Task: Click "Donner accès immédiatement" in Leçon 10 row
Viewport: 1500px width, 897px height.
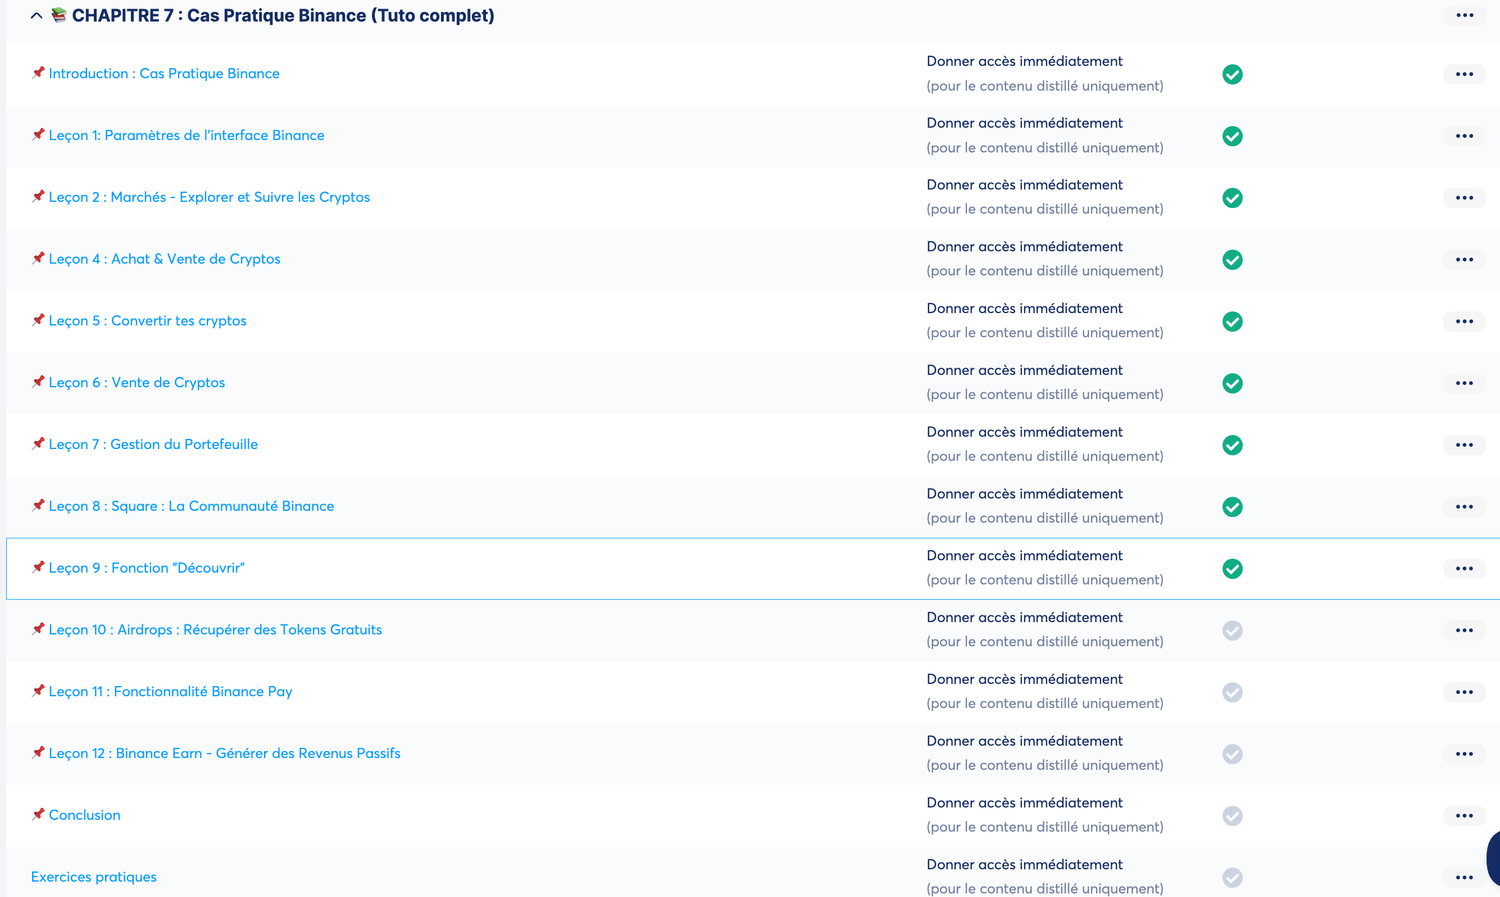Action: click(x=1025, y=618)
